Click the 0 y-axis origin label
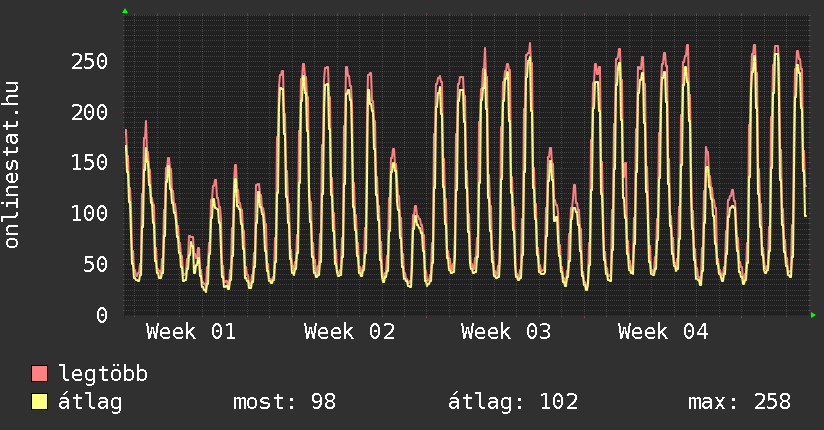 click(101, 315)
